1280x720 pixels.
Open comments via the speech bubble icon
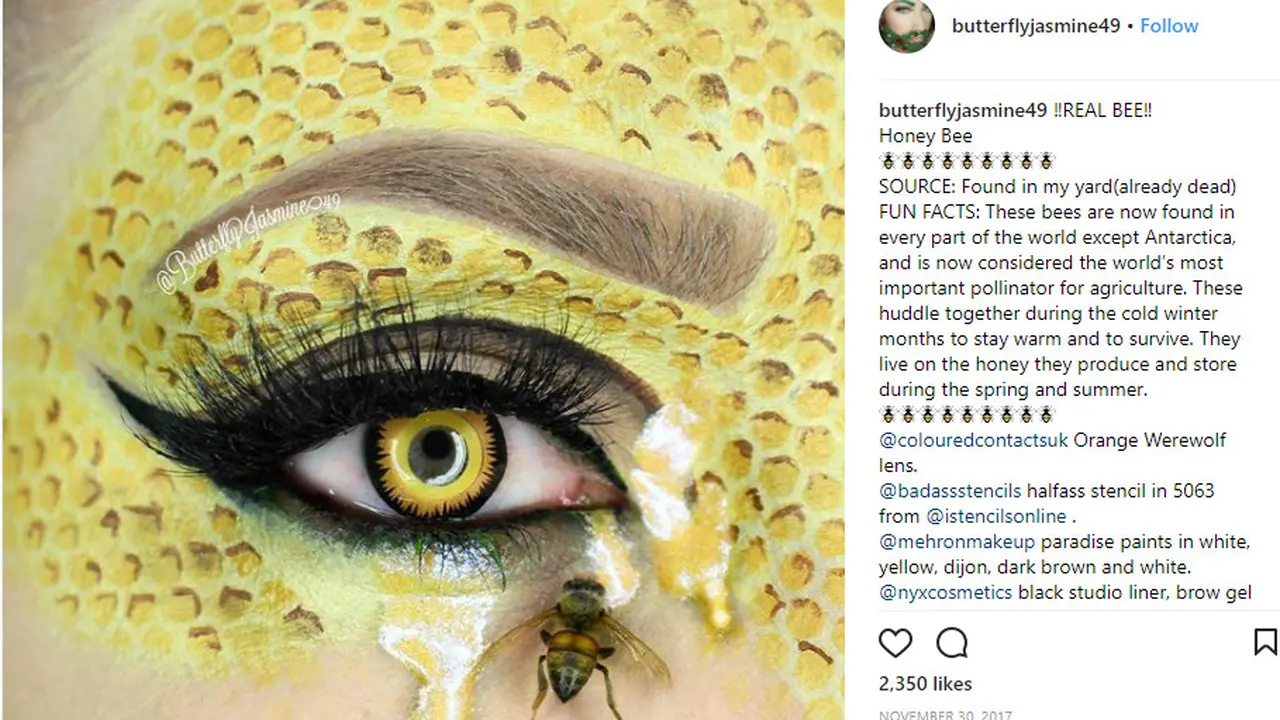click(952, 642)
